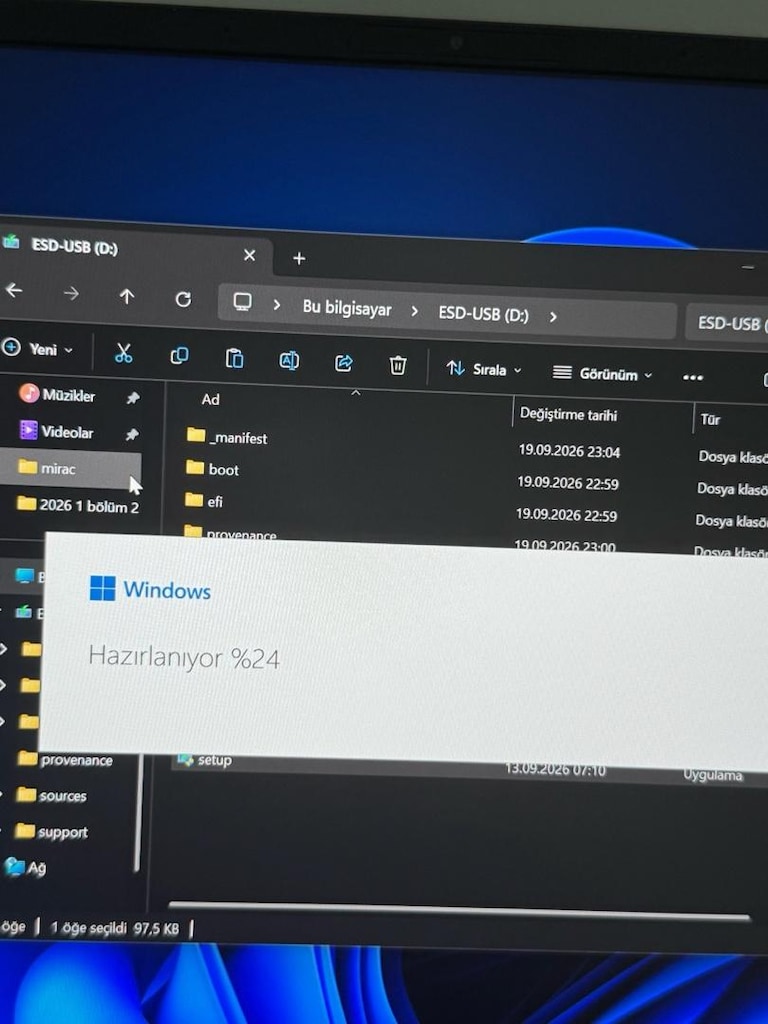The height and width of the screenshot is (1024, 768).
Task: Go up one folder level
Action: click(127, 296)
